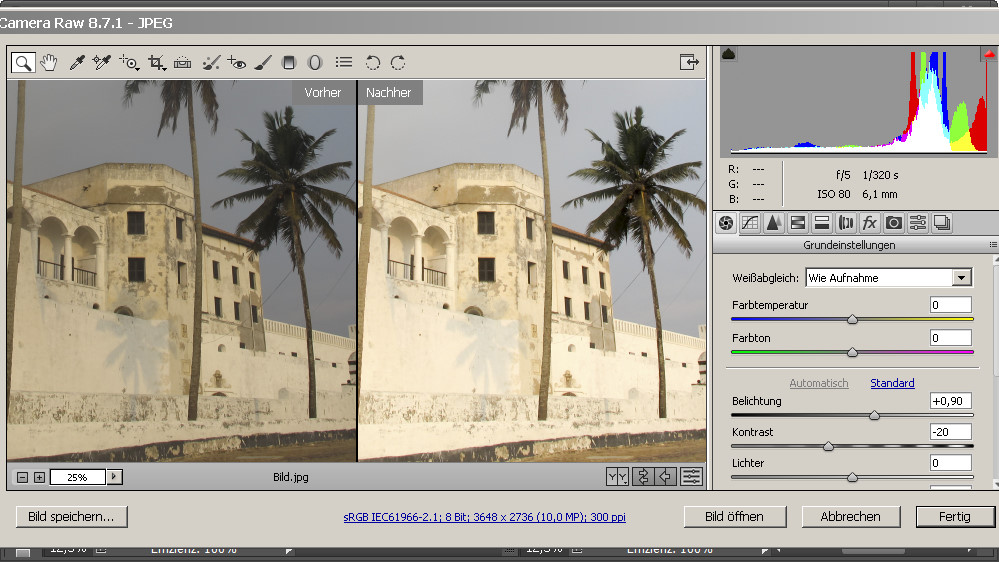The image size is (999, 562).
Task: Switch to the Lens Corrections tab icon
Action: coord(846,223)
